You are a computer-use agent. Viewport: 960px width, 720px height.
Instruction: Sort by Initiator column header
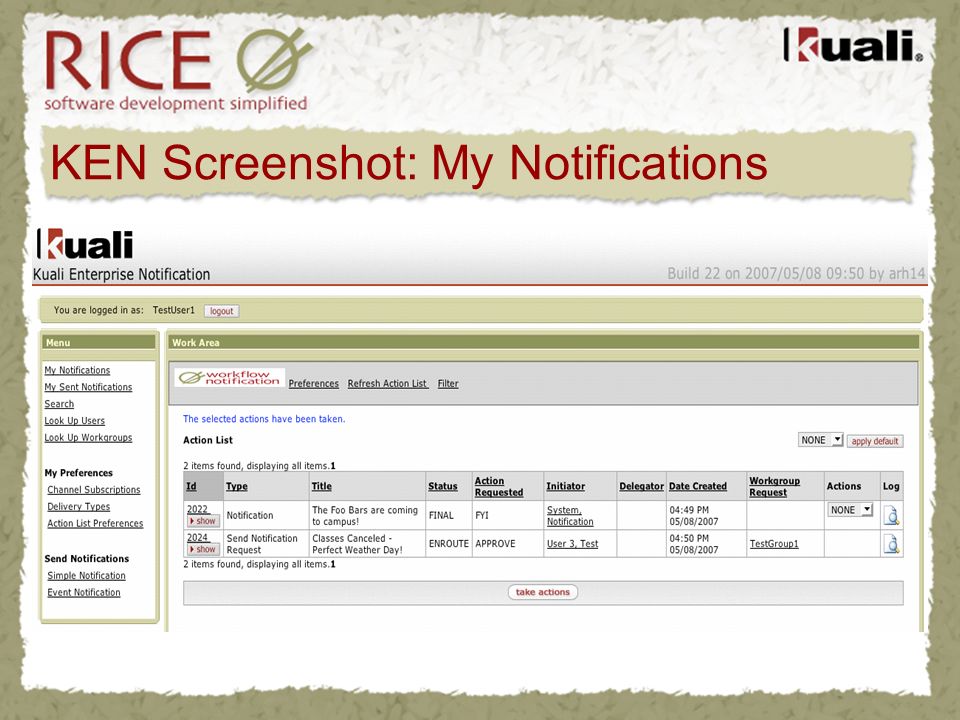(x=566, y=486)
